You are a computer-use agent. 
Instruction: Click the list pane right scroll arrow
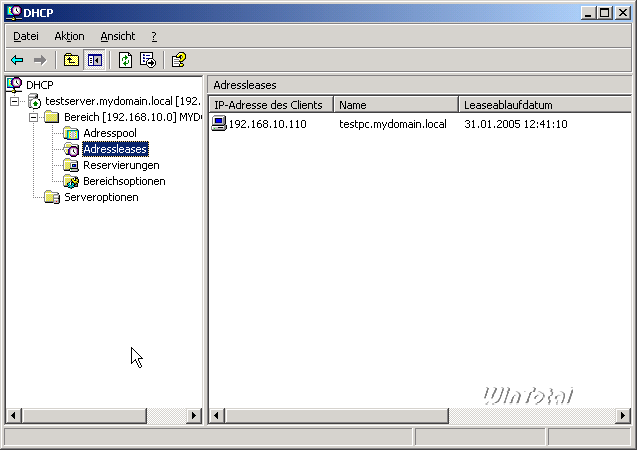tap(623, 415)
